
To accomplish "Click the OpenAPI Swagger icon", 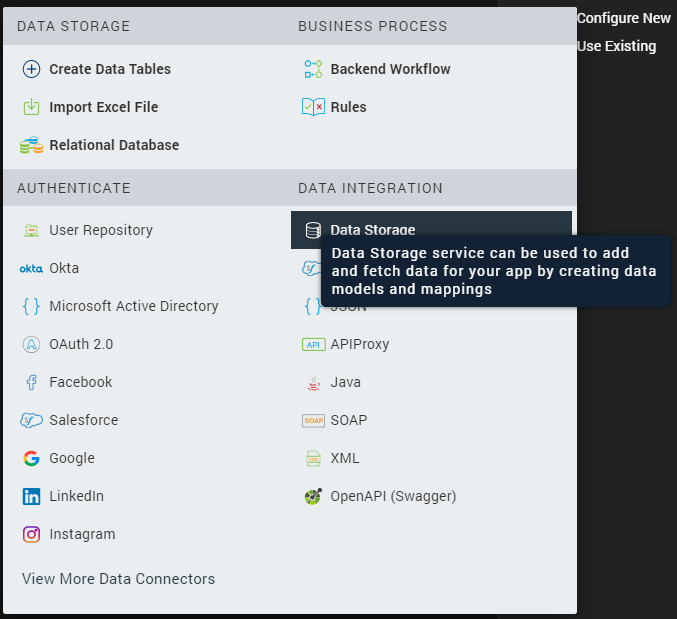I will [x=313, y=496].
